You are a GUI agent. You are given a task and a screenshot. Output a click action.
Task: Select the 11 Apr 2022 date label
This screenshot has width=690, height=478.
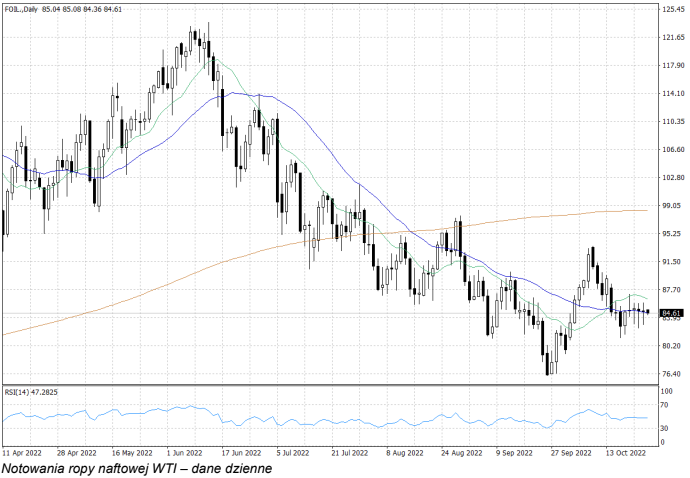coord(23,451)
